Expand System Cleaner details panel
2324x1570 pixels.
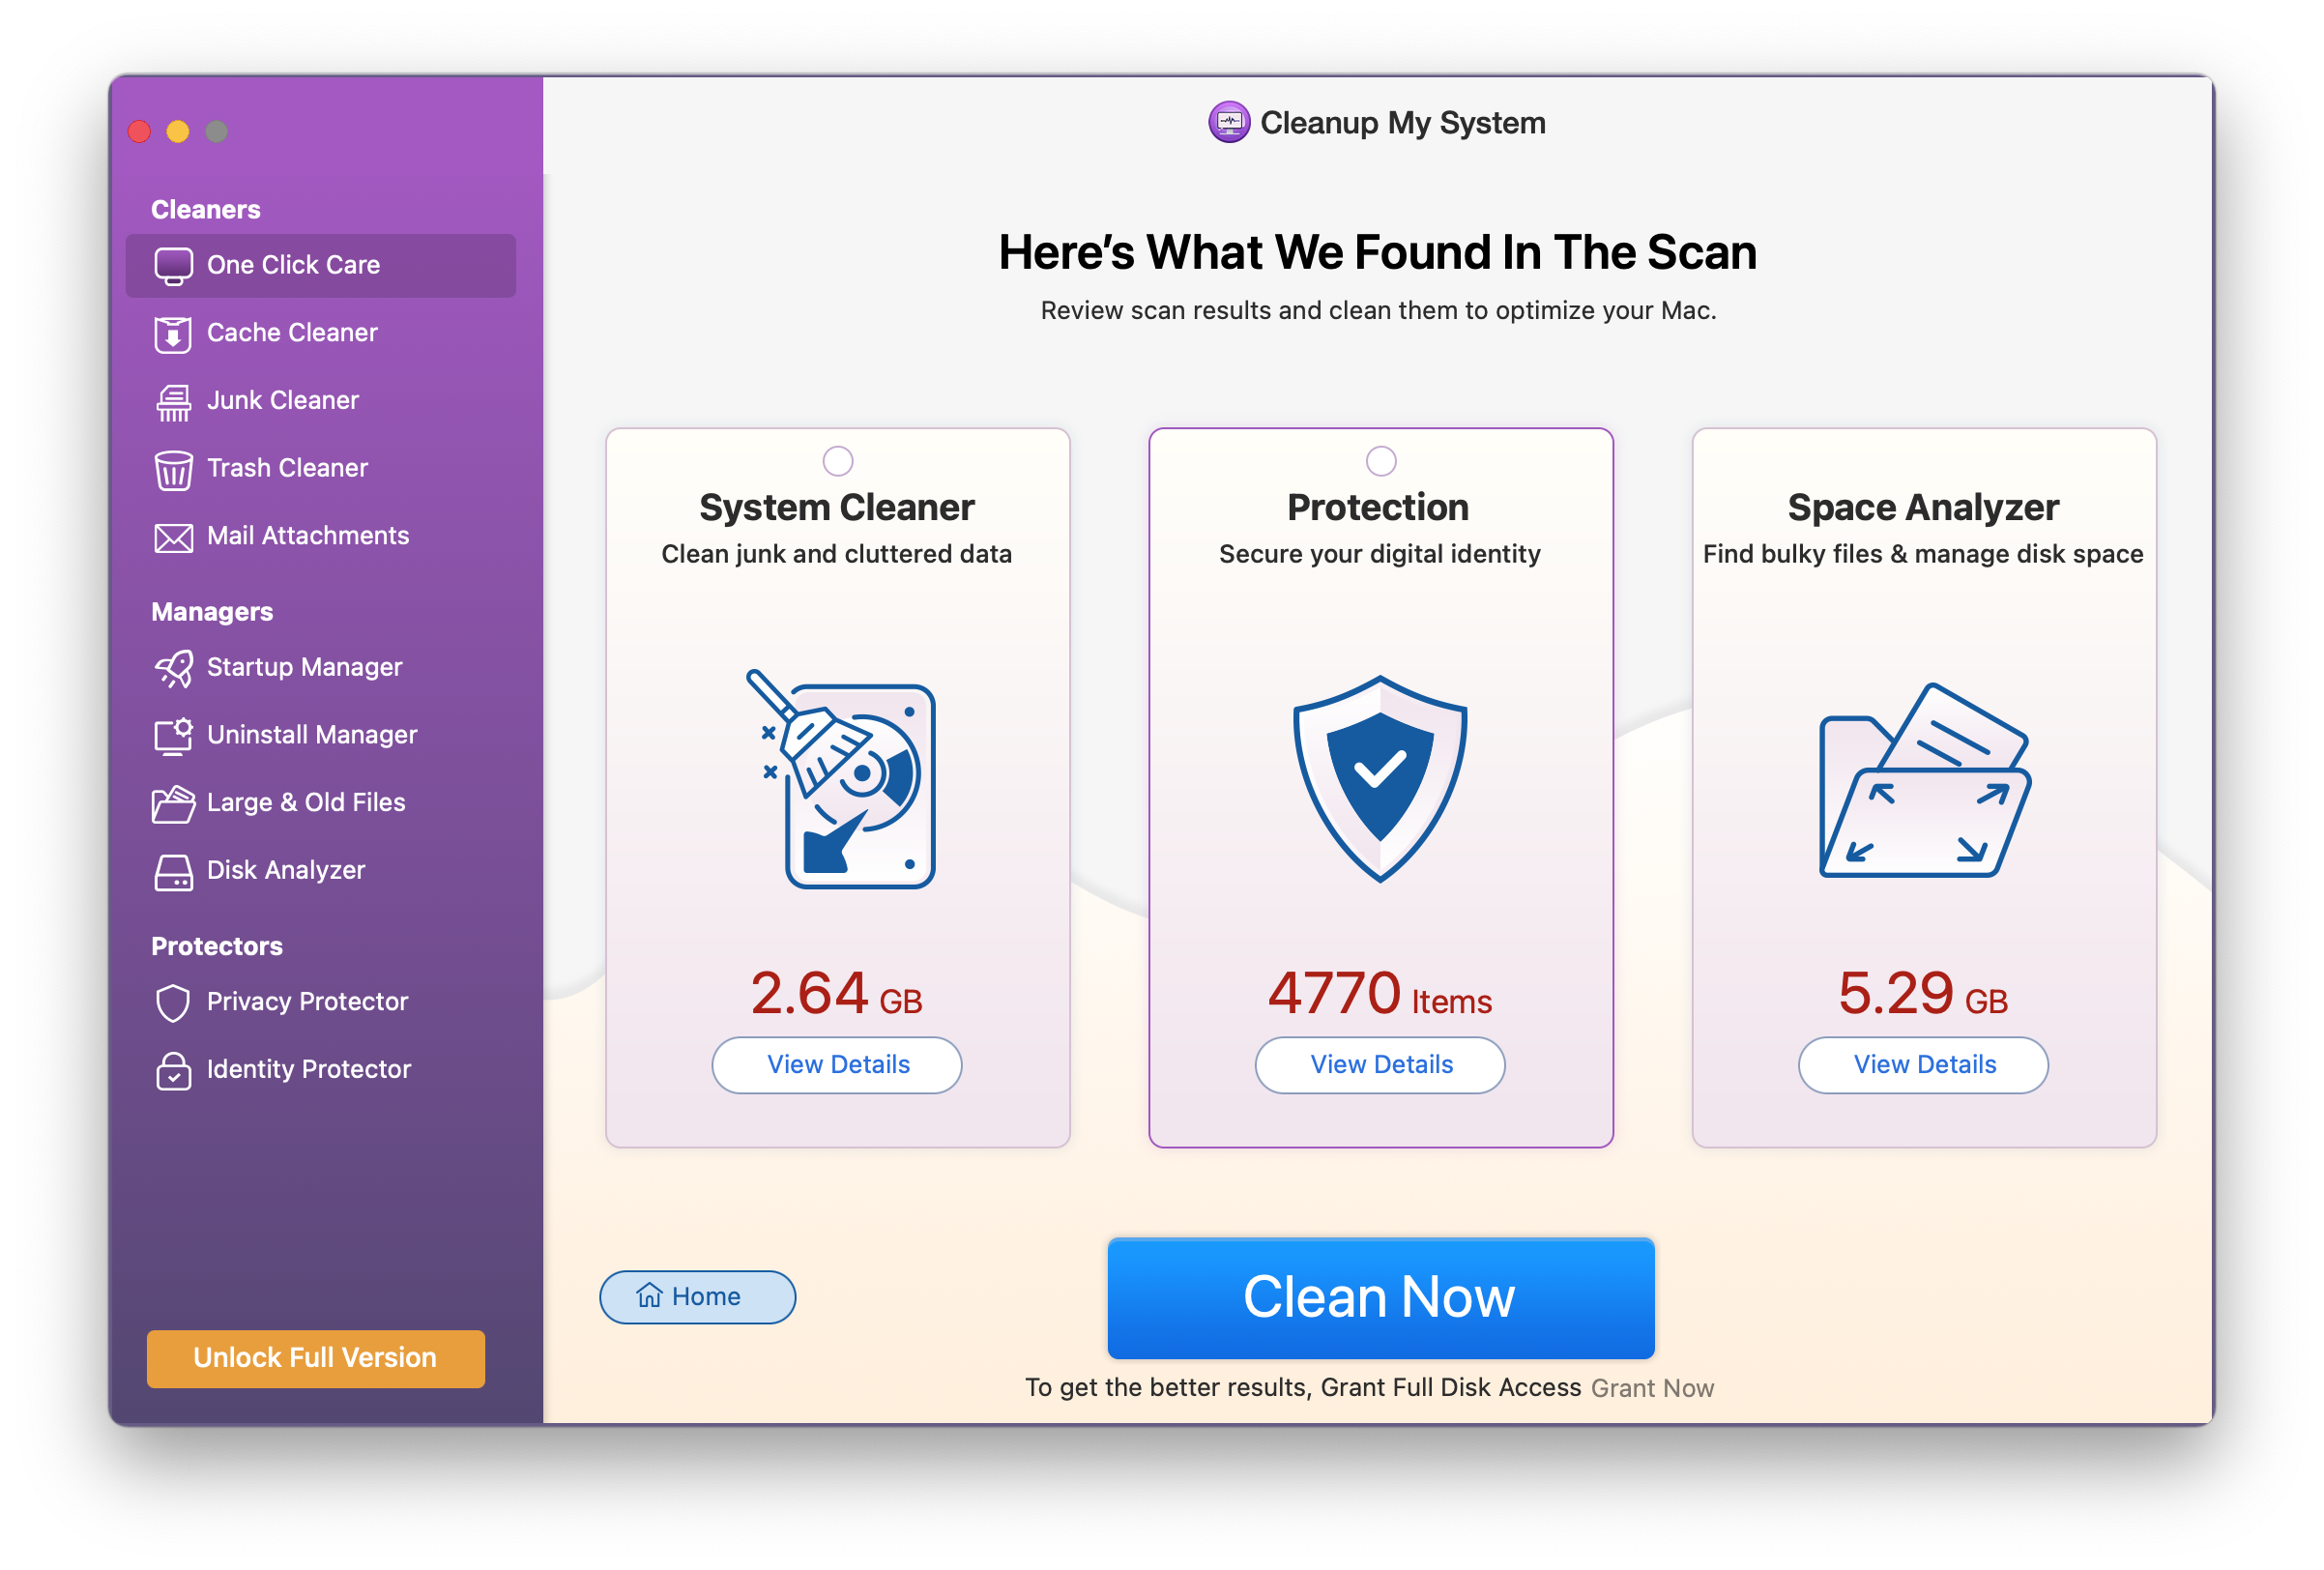coord(837,1061)
